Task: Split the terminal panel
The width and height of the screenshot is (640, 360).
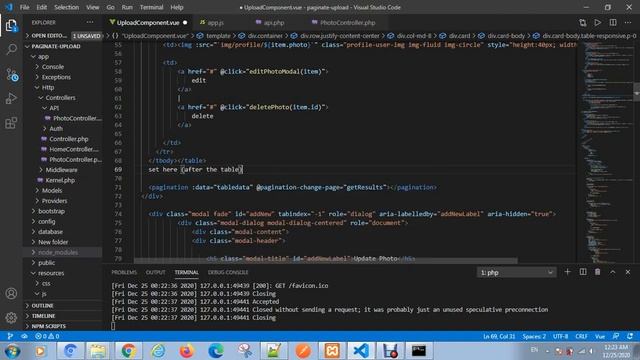Action: pyautogui.click(x=583, y=272)
